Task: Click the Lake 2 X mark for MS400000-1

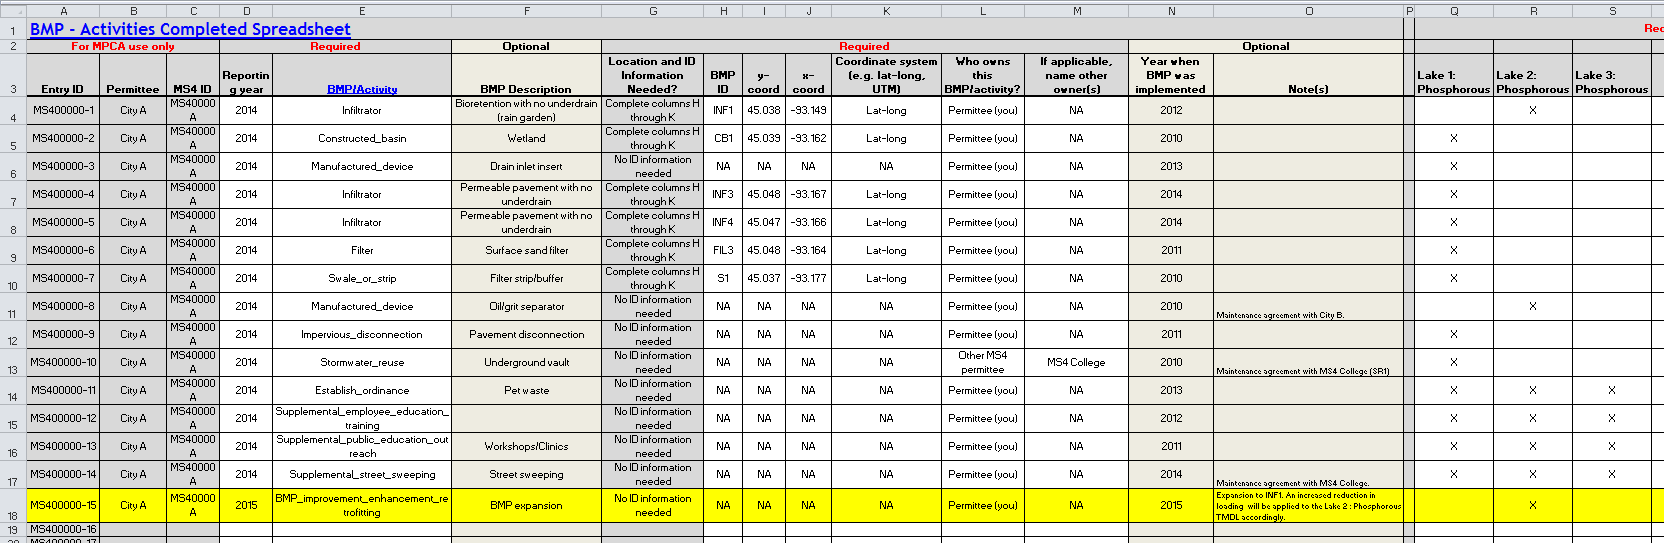Action: coord(1533,110)
